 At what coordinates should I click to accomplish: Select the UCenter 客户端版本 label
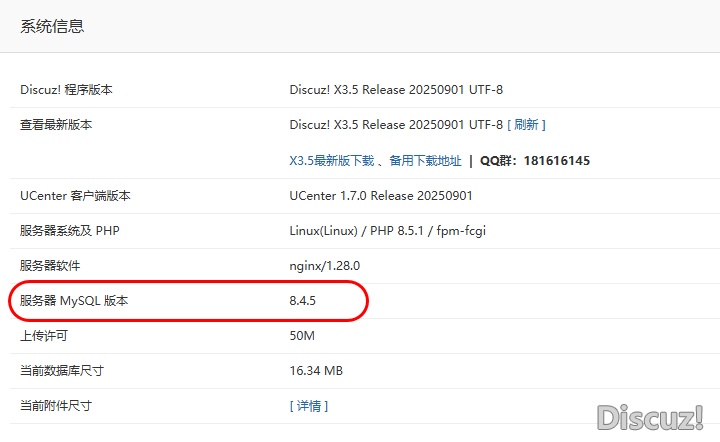pyautogui.click(x=75, y=196)
